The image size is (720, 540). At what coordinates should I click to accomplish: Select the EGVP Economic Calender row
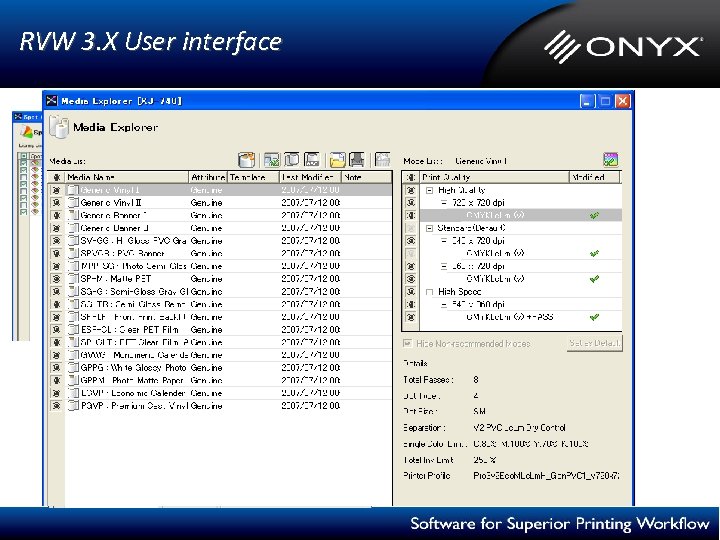pos(220,393)
